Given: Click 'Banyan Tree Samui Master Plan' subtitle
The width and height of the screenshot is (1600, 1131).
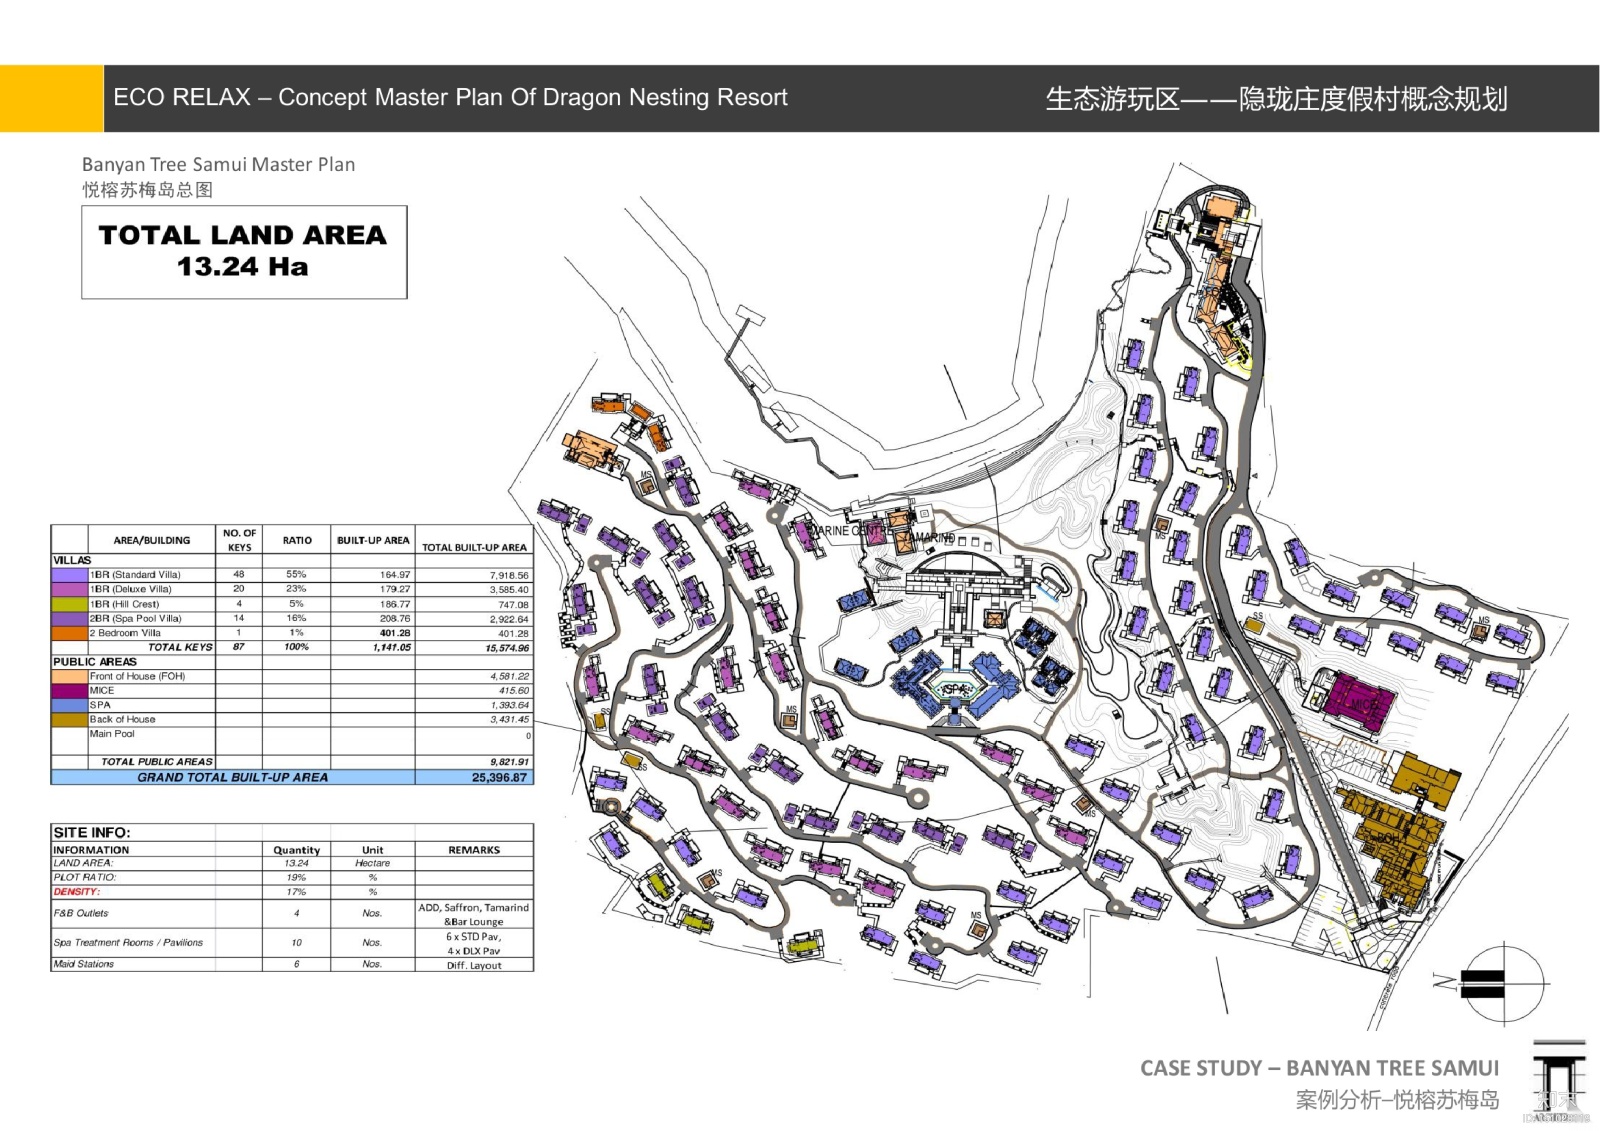Looking at the screenshot, I should point(218,164).
